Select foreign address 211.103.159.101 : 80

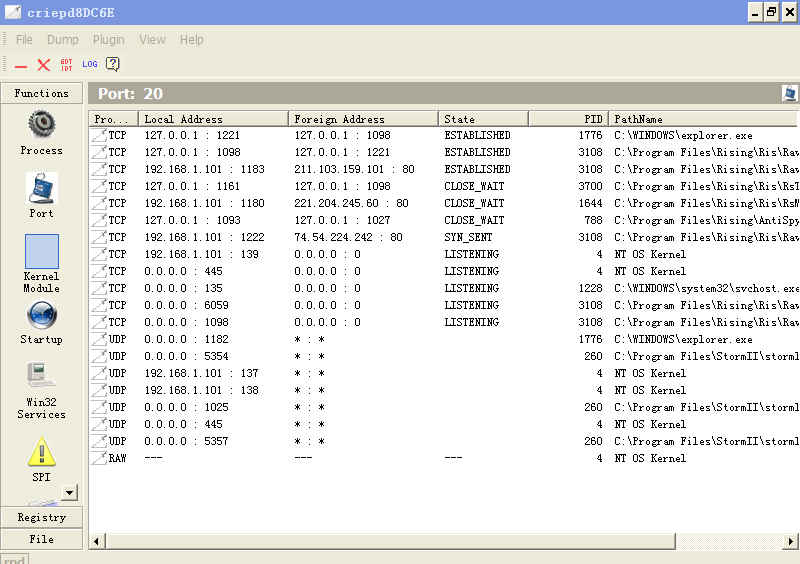click(x=354, y=169)
